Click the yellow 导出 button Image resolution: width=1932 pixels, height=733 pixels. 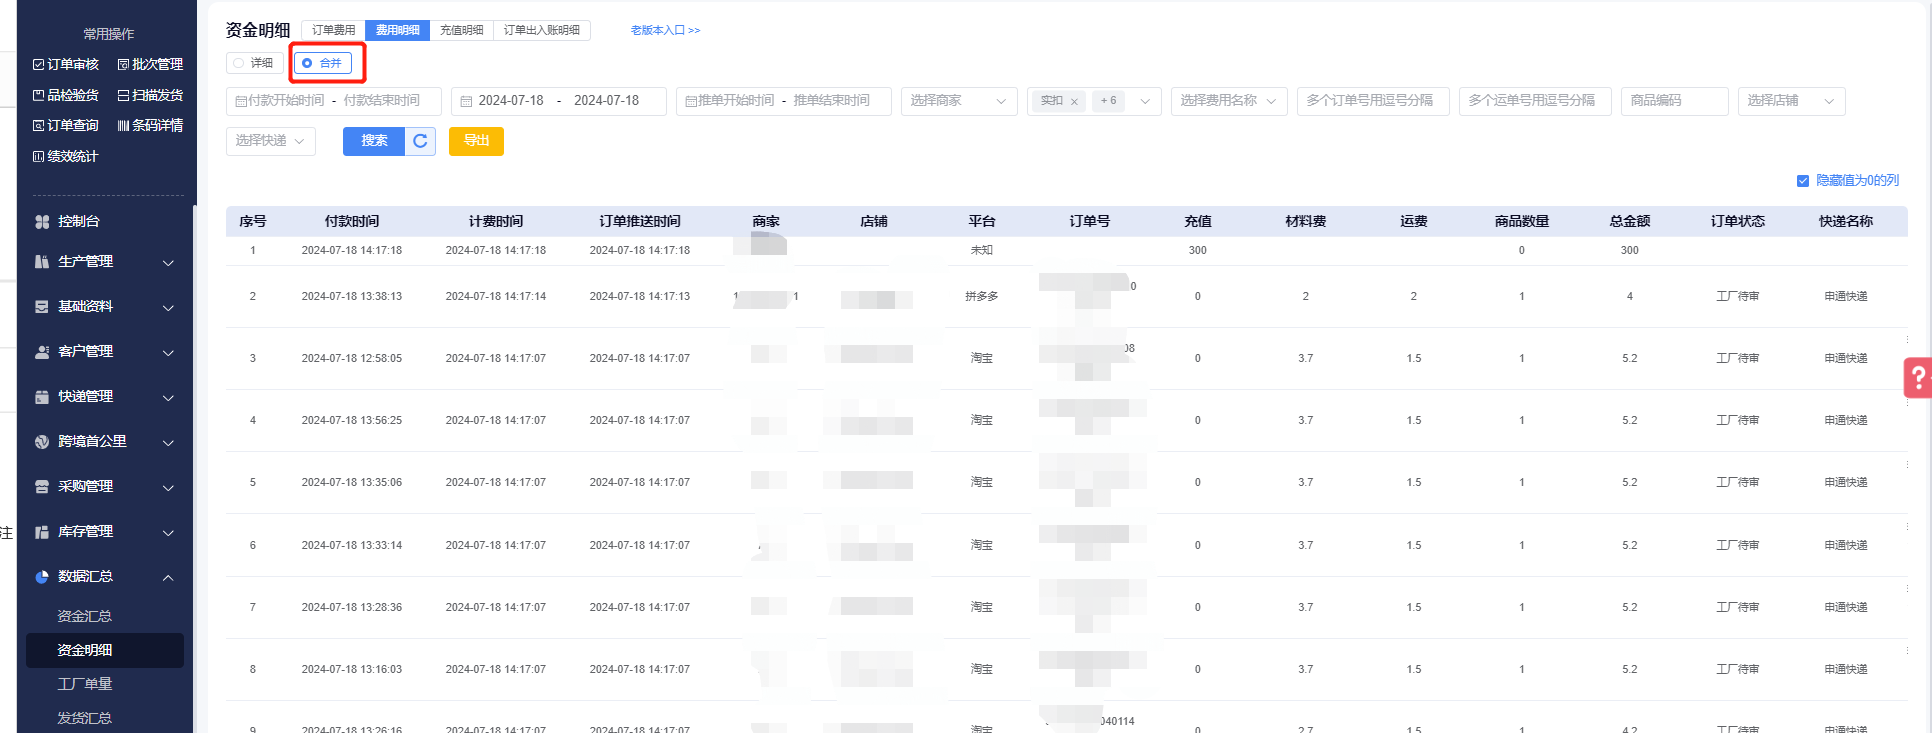476,141
